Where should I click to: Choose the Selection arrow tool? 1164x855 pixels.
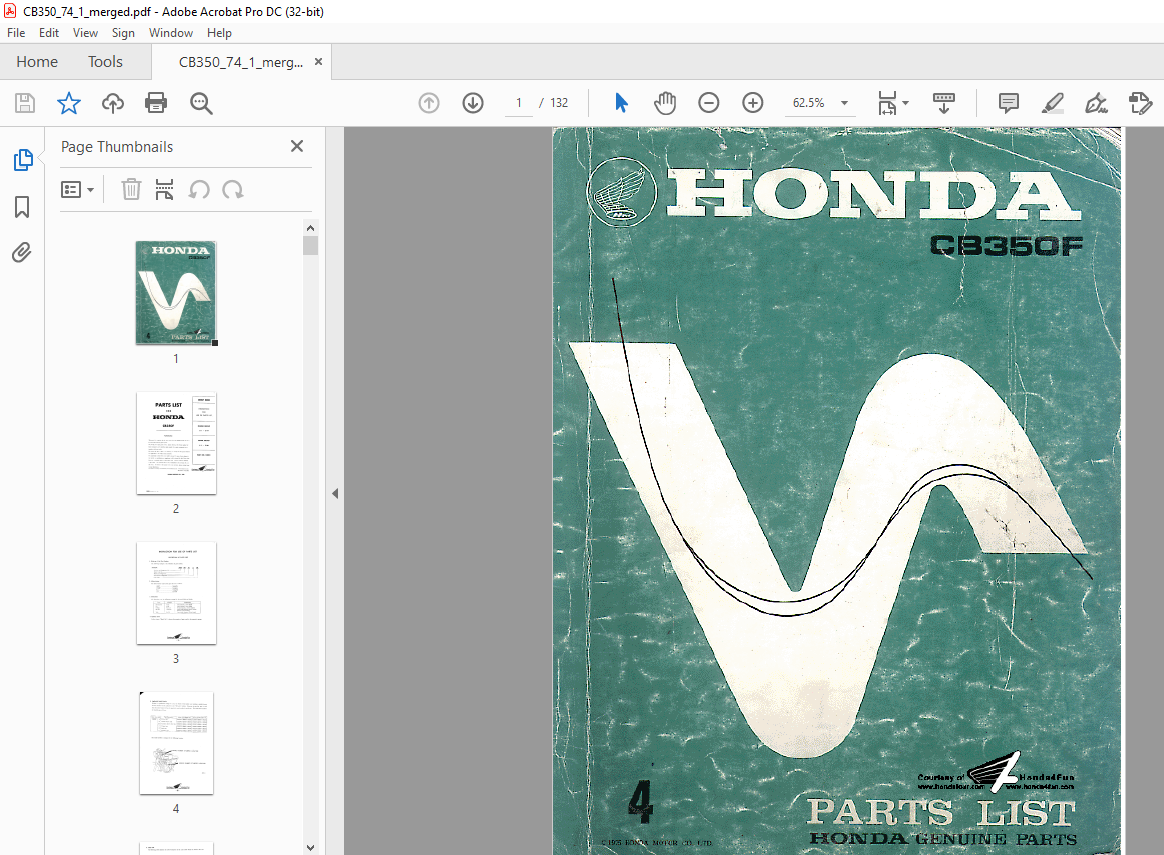pyautogui.click(x=621, y=102)
